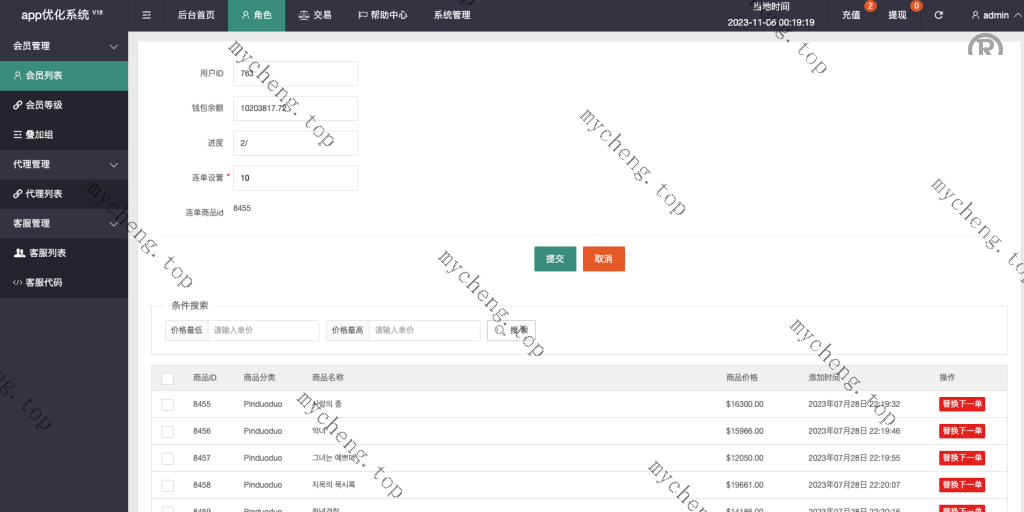Click the hamburger menu collapse icon

coord(147,15)
